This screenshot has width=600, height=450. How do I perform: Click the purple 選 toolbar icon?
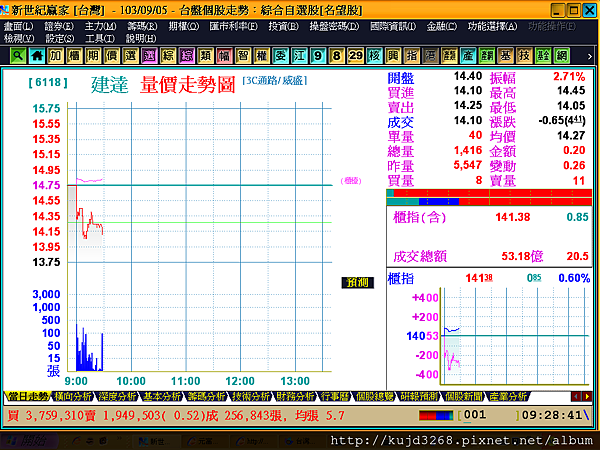(149, 56)
